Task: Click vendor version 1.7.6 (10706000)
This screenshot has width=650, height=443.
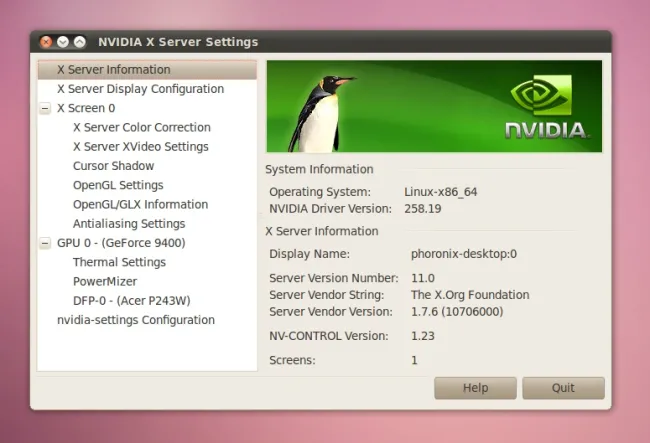Action: 457,312
